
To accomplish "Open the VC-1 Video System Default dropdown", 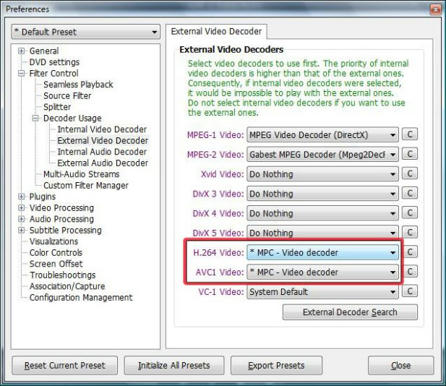I will click(322, 292).
